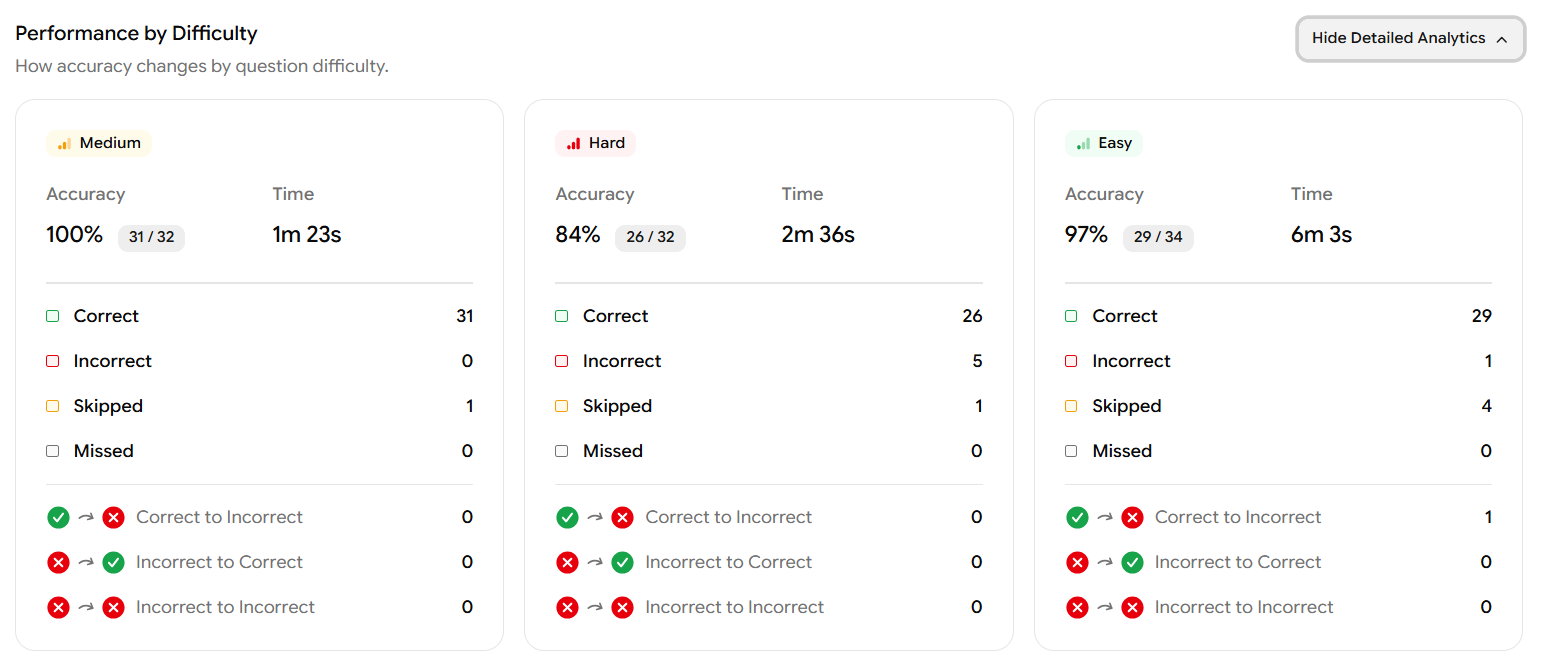Collapse analytics using the chevron arrow
Screen dimensions: 1553x666
click(1501, 39)
